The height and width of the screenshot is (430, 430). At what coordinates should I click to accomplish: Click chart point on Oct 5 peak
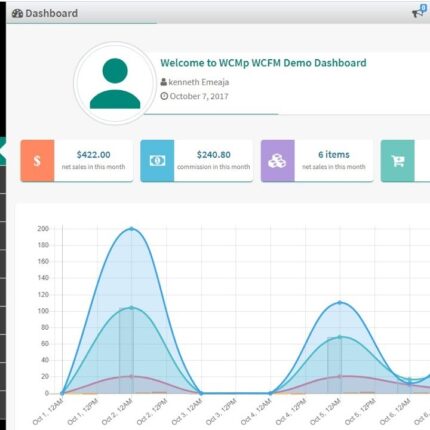point(340,303)
